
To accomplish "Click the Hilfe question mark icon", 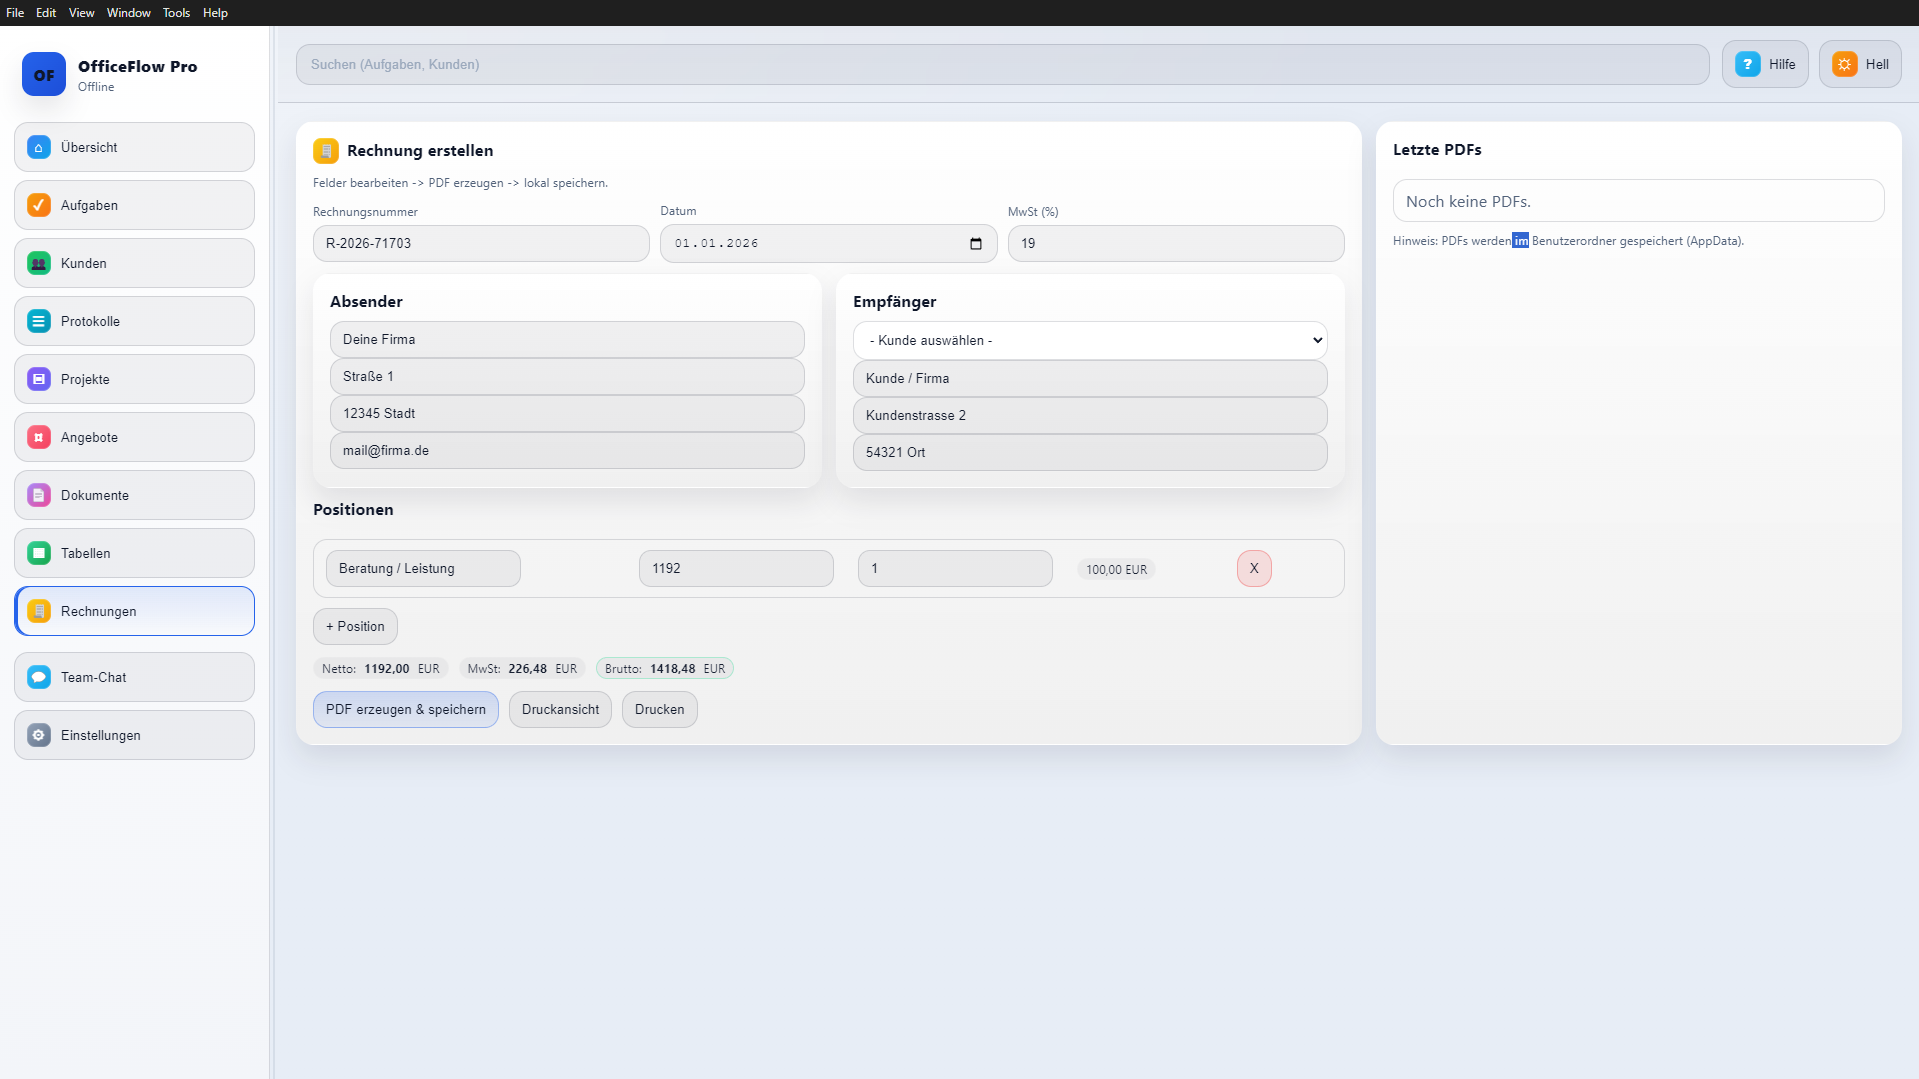I will pos(1747,64).
